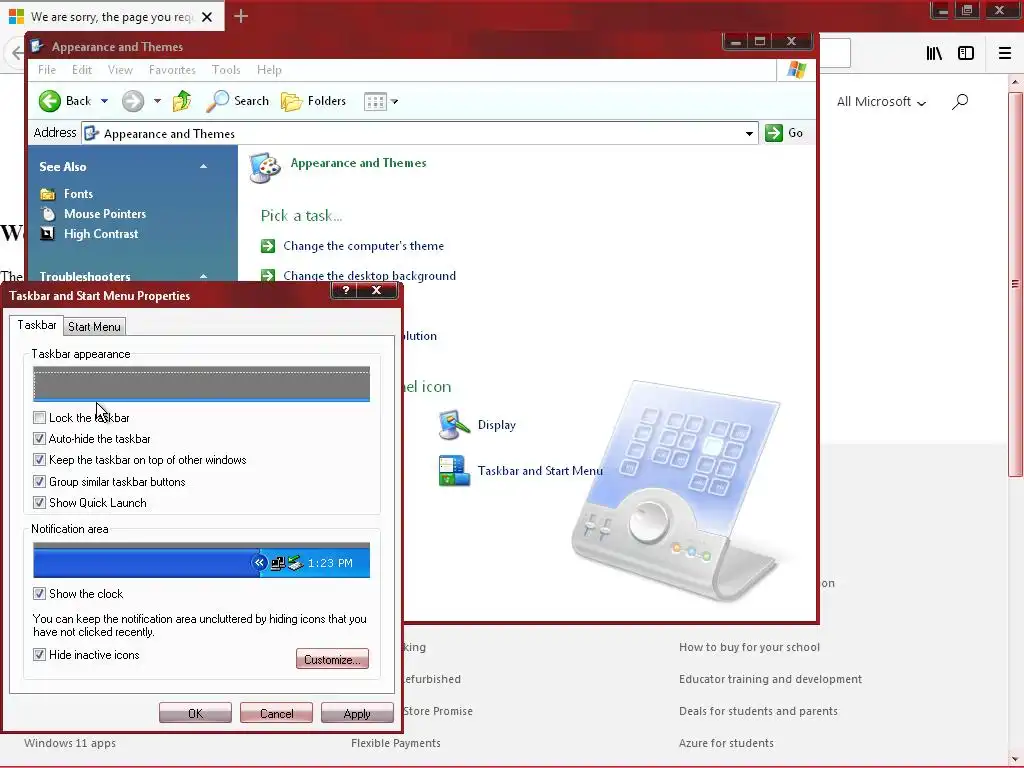Switch to the Start Menu tab
This screenshot has height=768, width=1024.
pos(94,327)
